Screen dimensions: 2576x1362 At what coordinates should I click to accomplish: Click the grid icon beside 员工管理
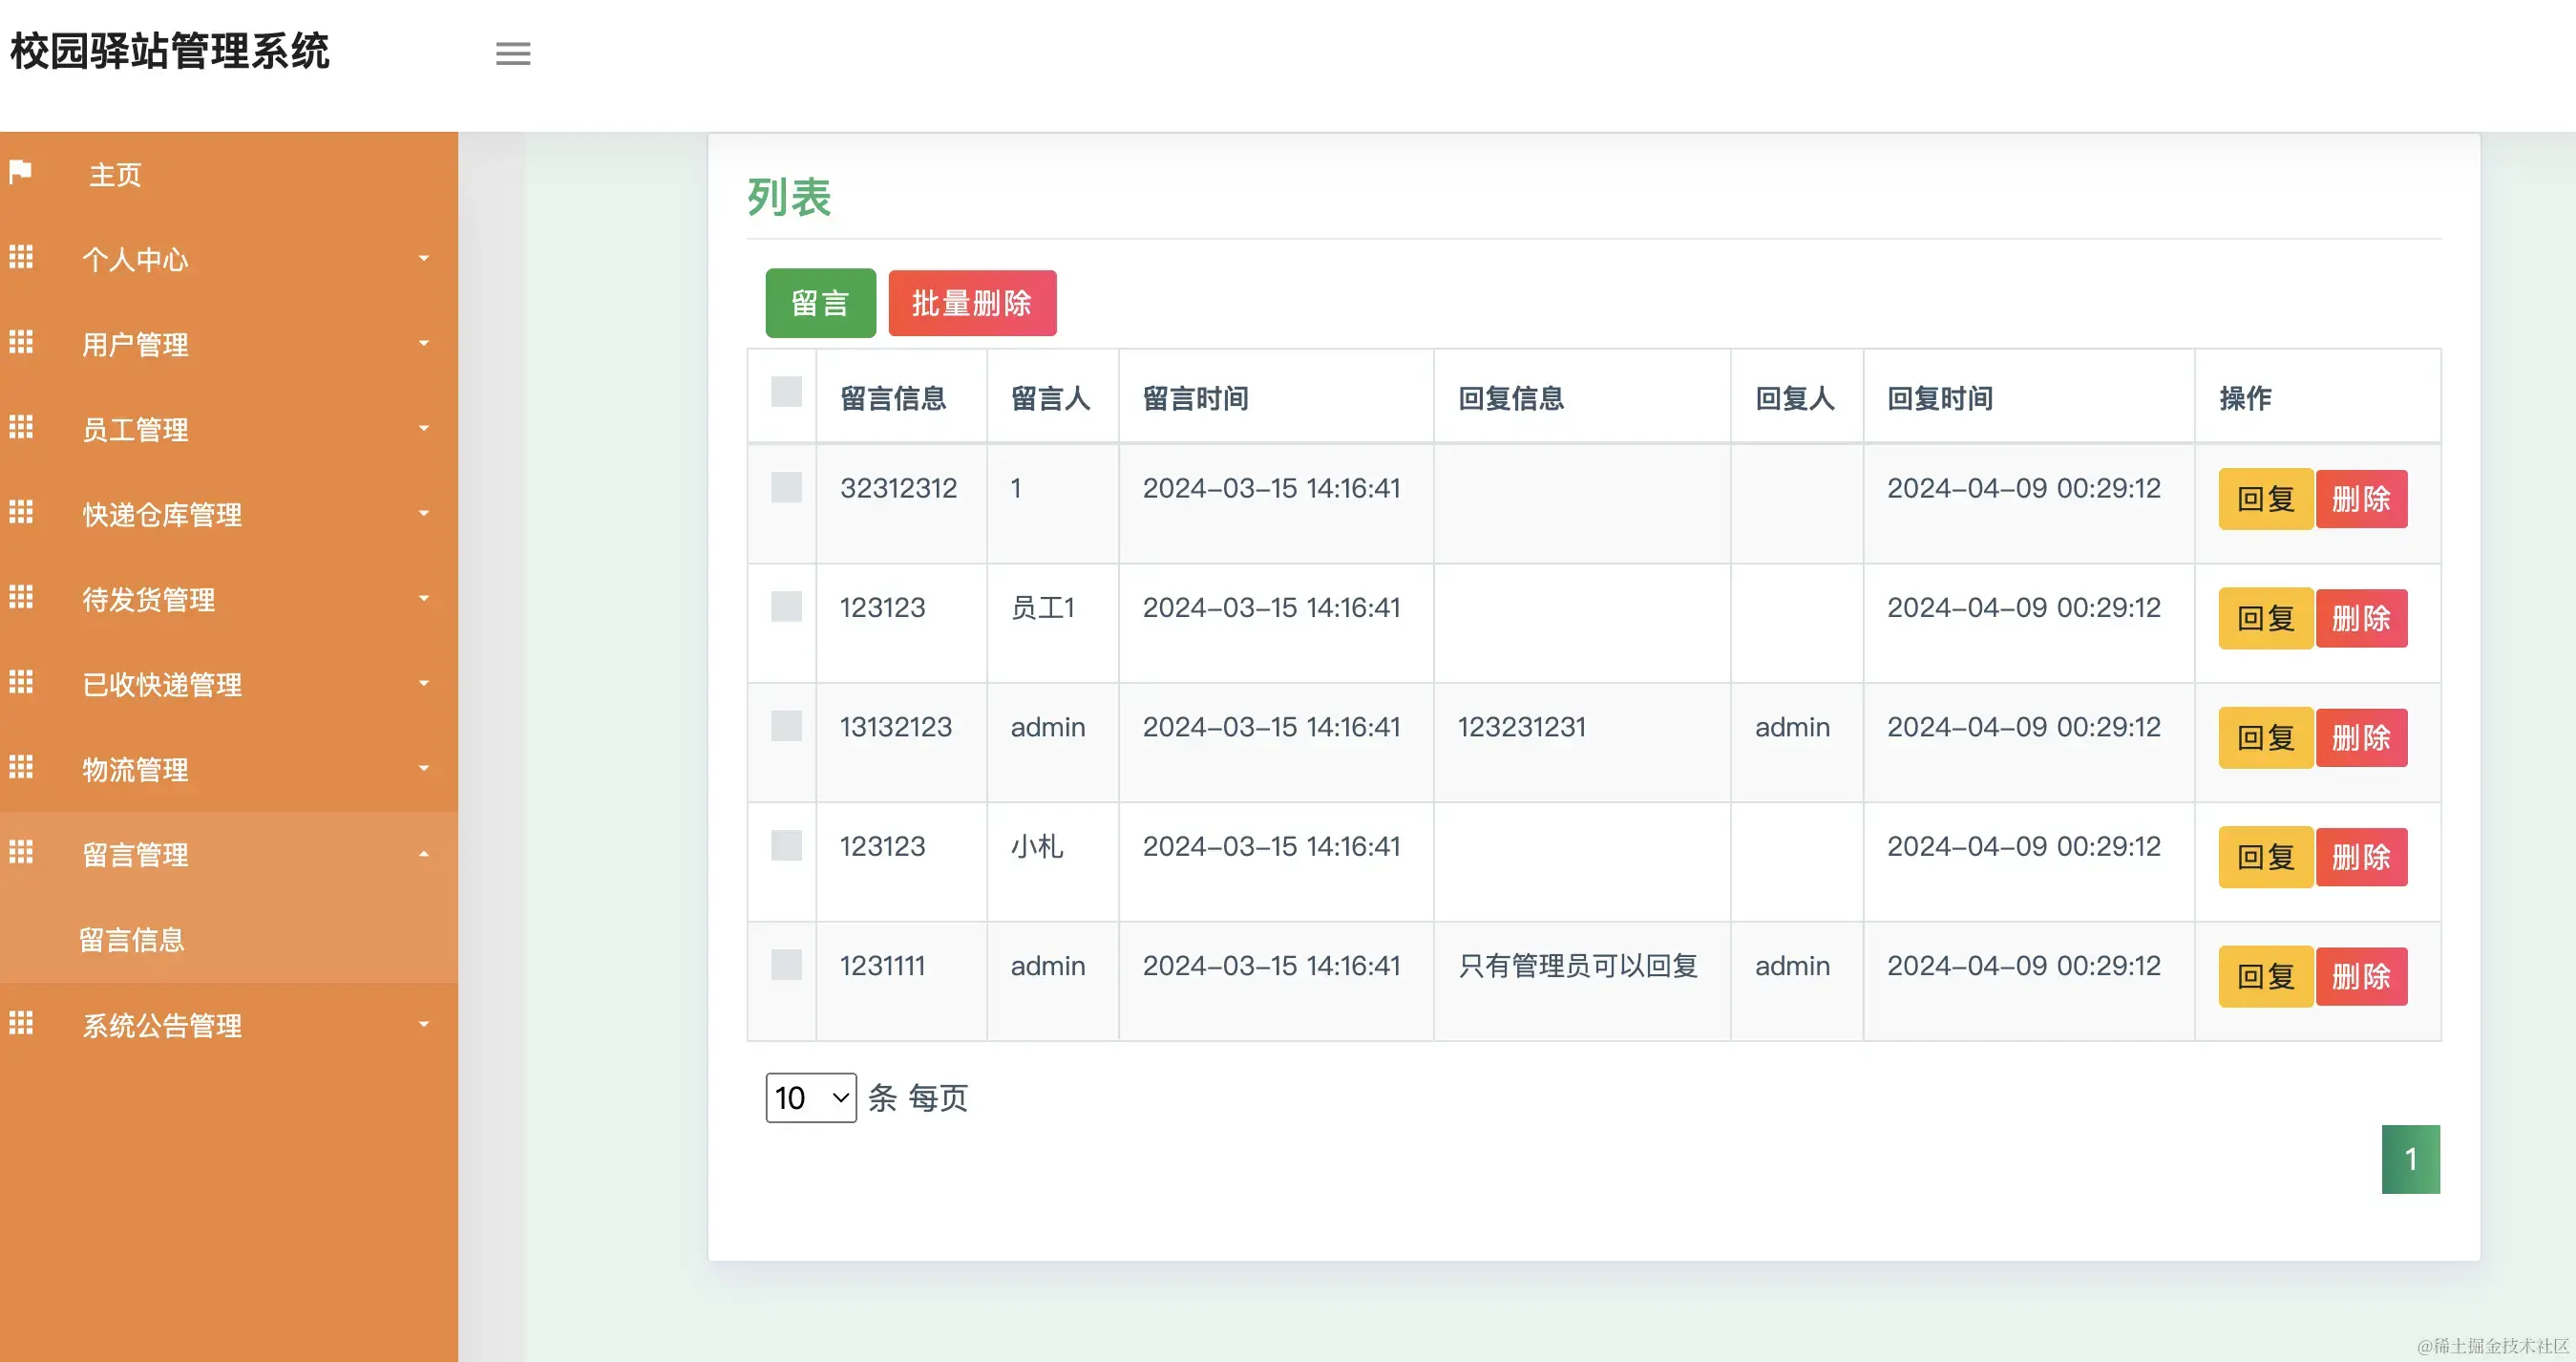click(20, 428)
